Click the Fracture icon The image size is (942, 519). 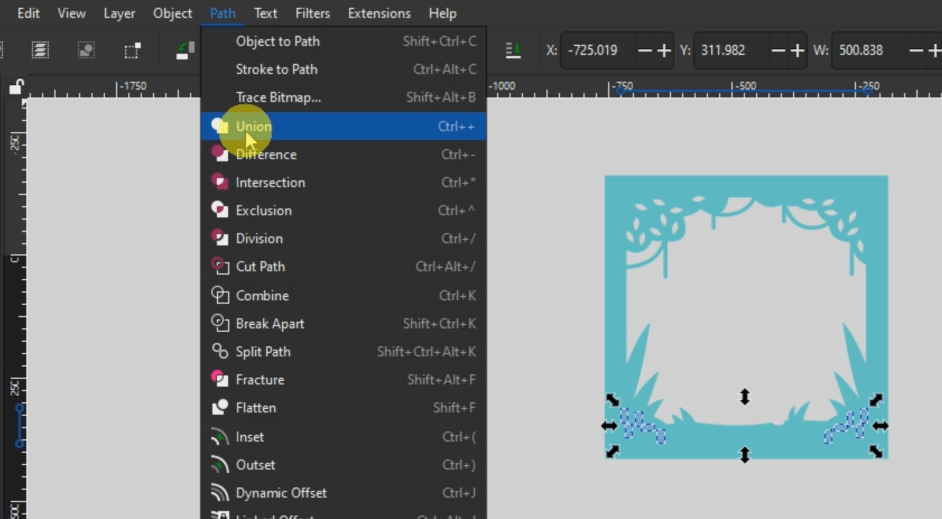219,379
